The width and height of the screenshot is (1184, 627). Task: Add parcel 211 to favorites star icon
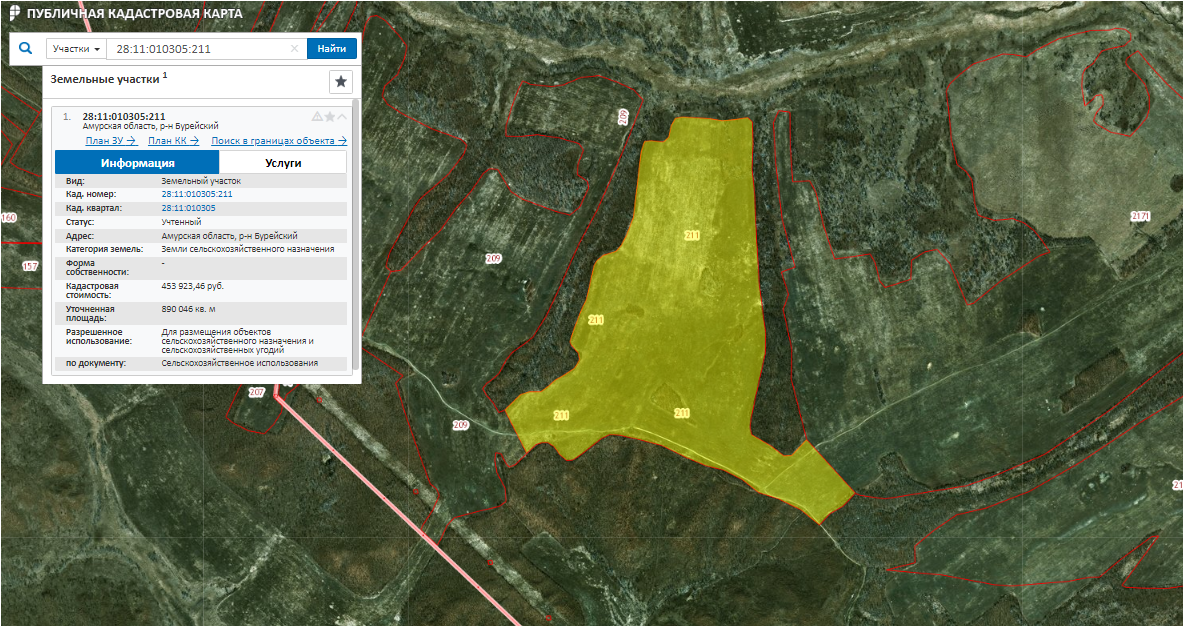click(x=330, y=116)
